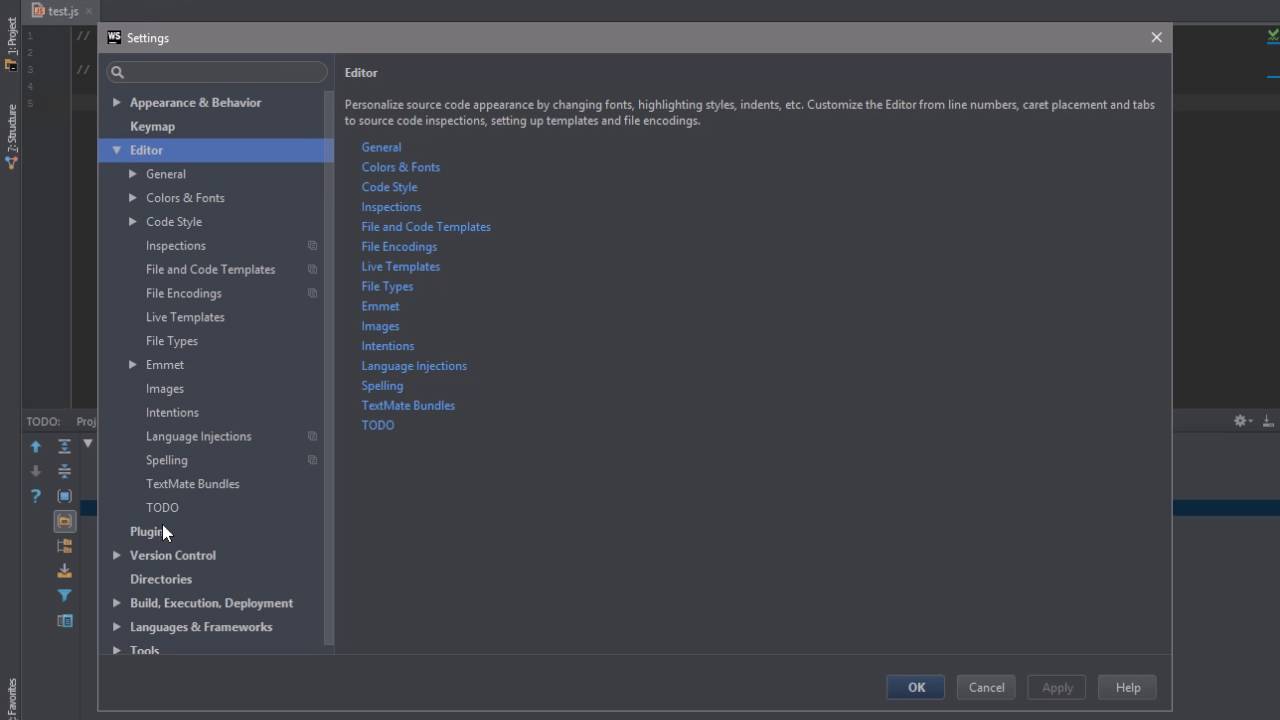Open TODO link in Editor overview
The width and height of the screenshot is (1280, 720).
pos(378,425)
